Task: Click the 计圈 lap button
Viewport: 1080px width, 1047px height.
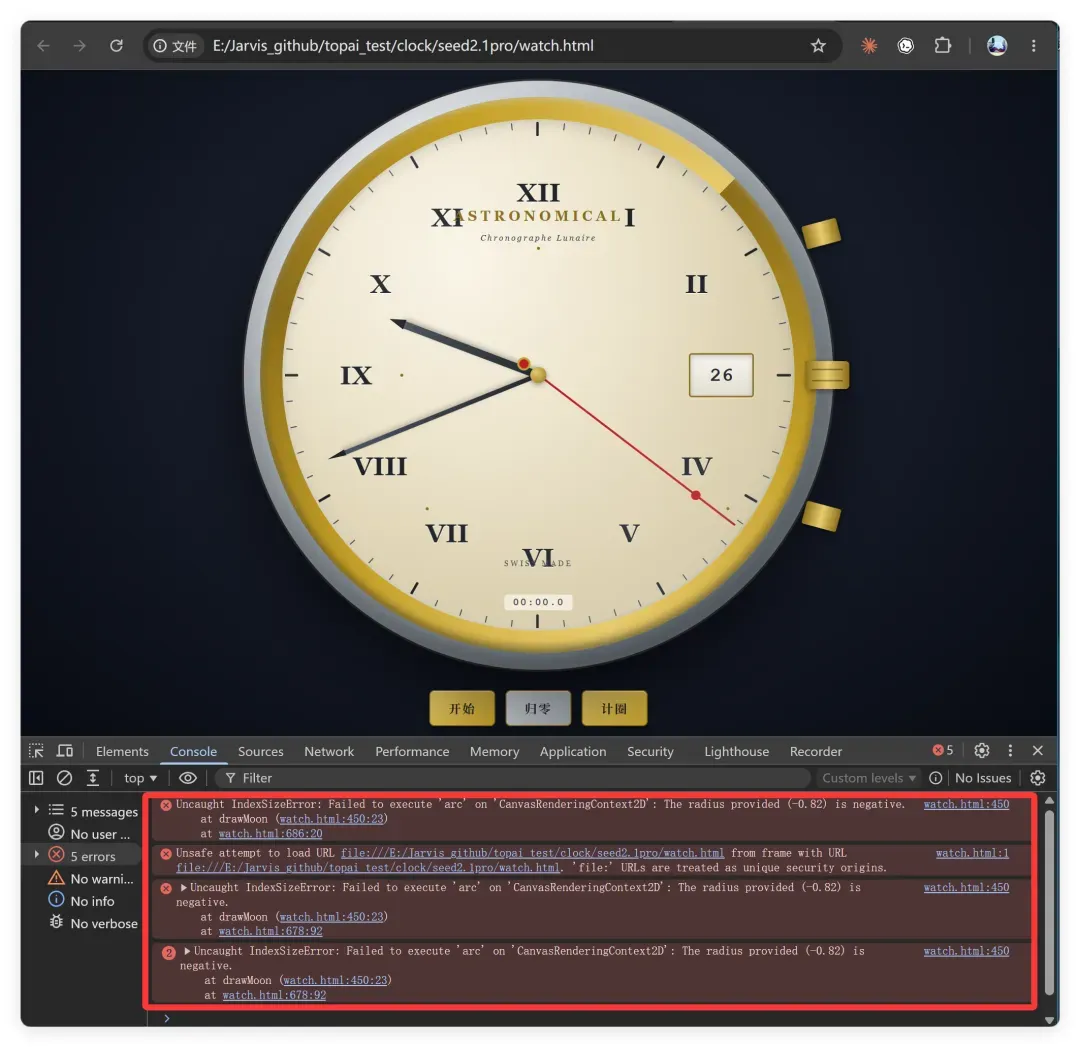Action: [614, 708]
